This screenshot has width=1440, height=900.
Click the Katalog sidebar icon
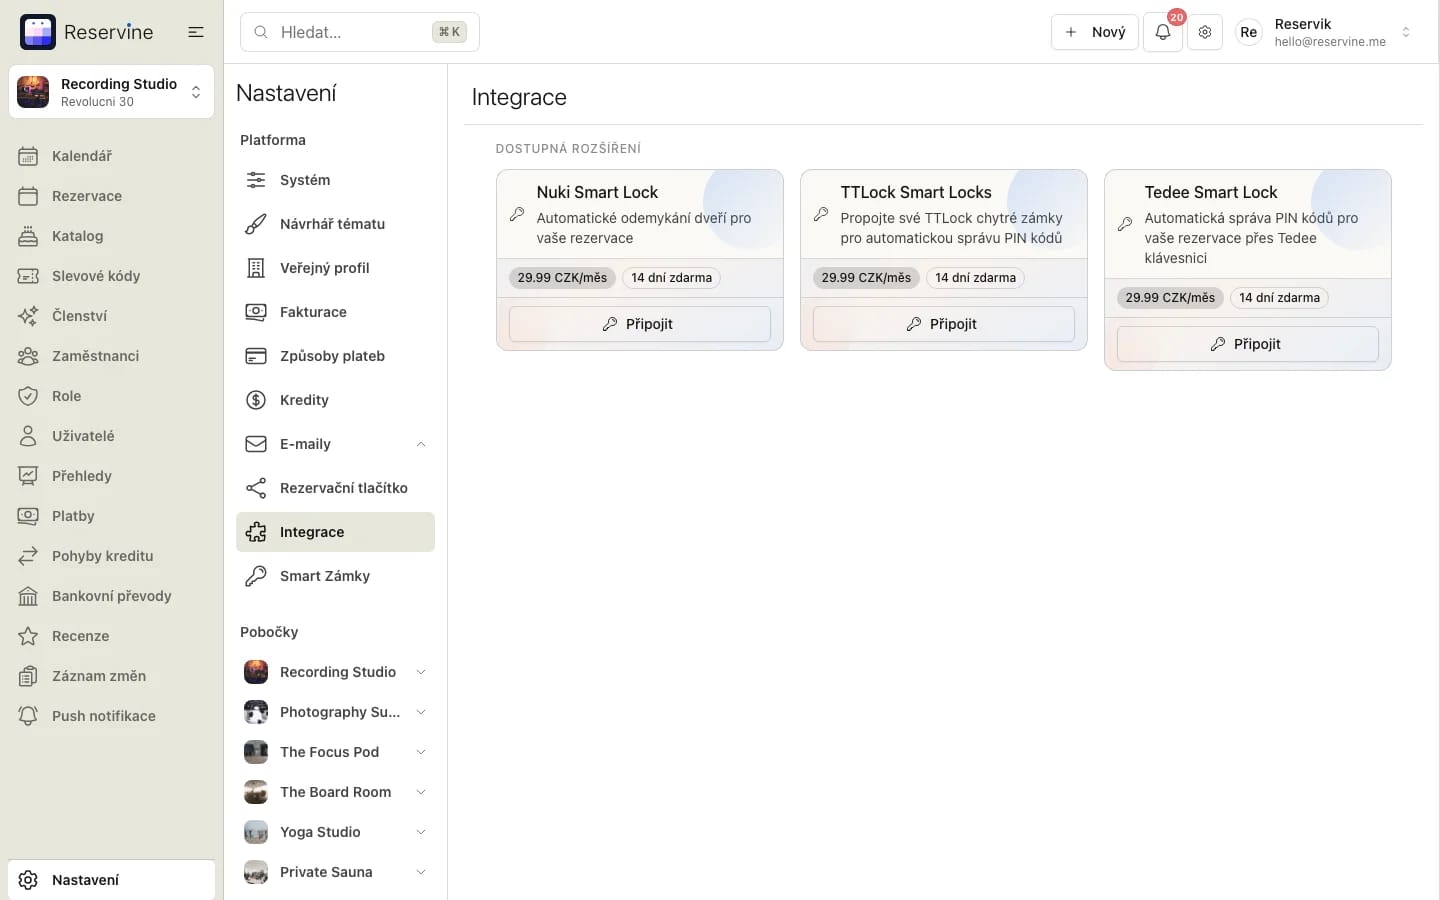click(28, 236)
